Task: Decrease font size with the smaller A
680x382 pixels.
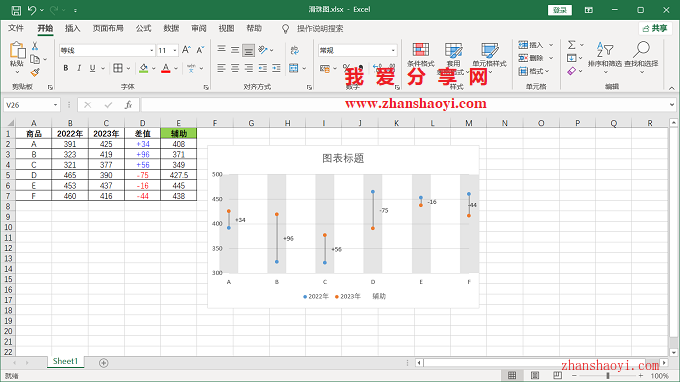Action: coord(200,50)
